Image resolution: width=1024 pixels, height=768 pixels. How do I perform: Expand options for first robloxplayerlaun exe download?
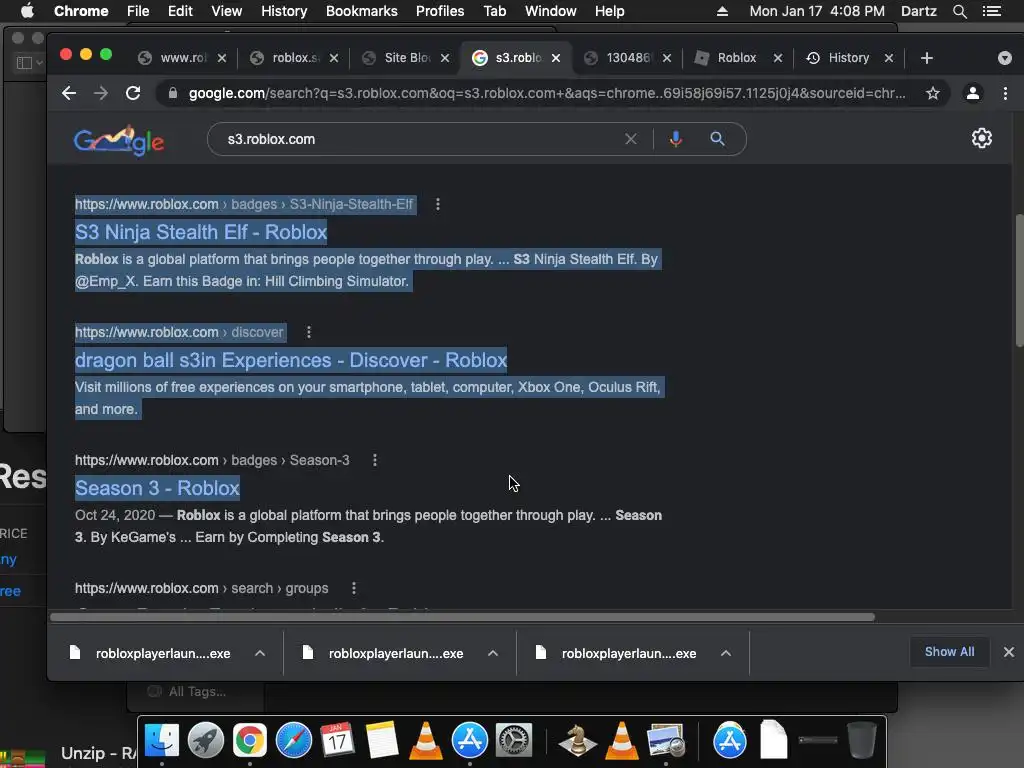tap(260, 653)
